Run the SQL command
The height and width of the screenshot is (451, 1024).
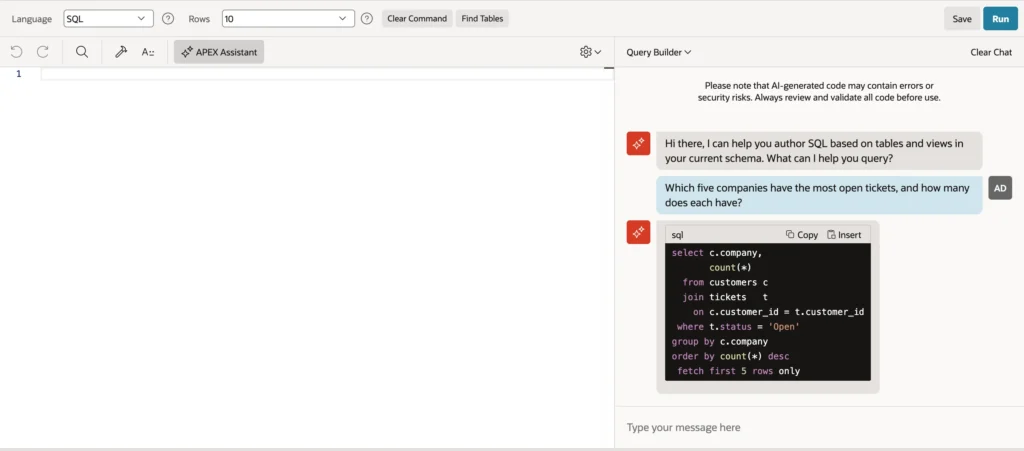[x=1000, y=19]
